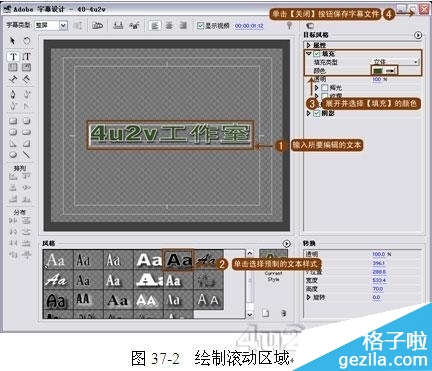Select the Add Anchor Point tool
The width and height of the screenshot is (432, 371).
click(26, 94)
